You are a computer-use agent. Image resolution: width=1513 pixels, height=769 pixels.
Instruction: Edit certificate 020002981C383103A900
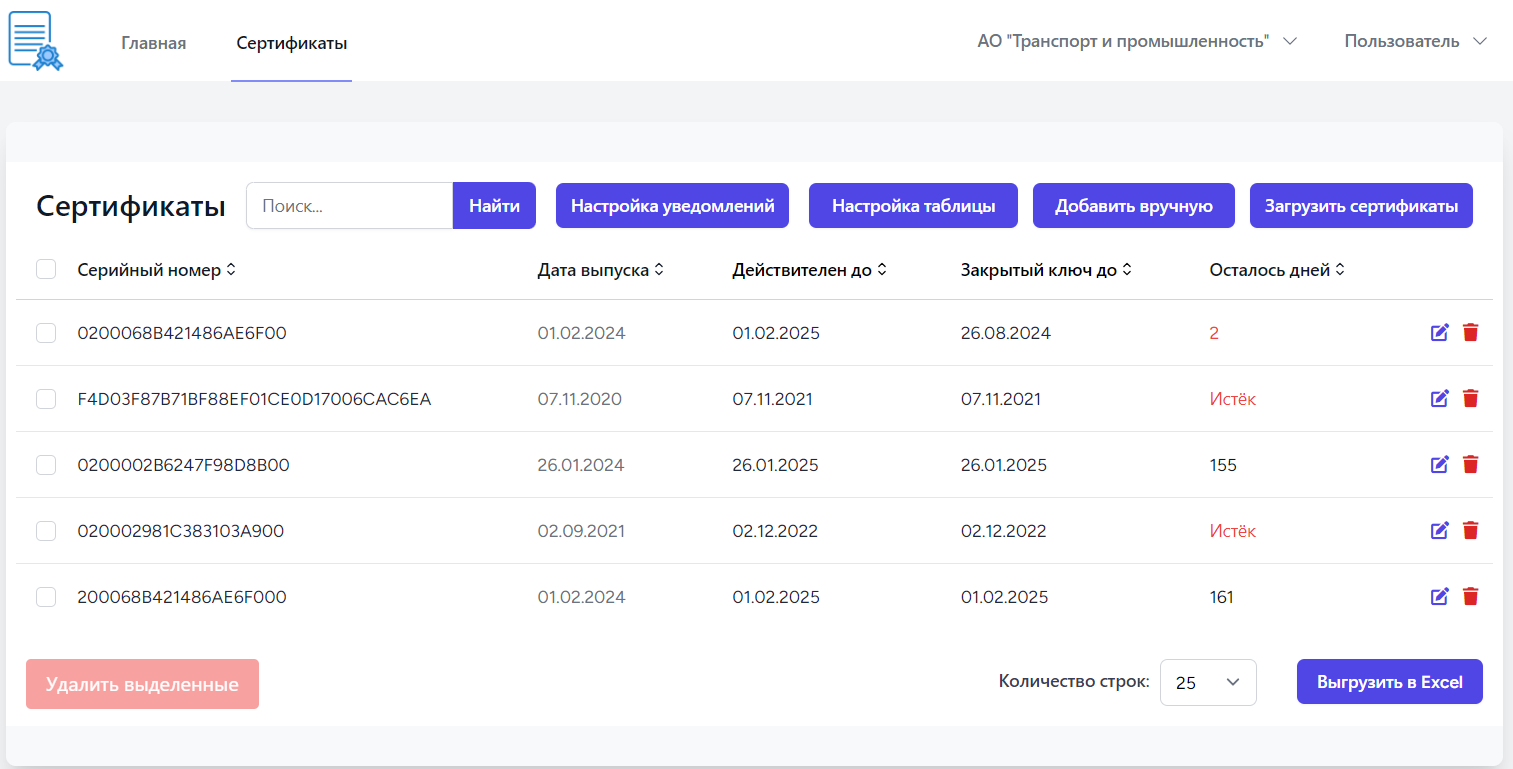coord(1440,531)
